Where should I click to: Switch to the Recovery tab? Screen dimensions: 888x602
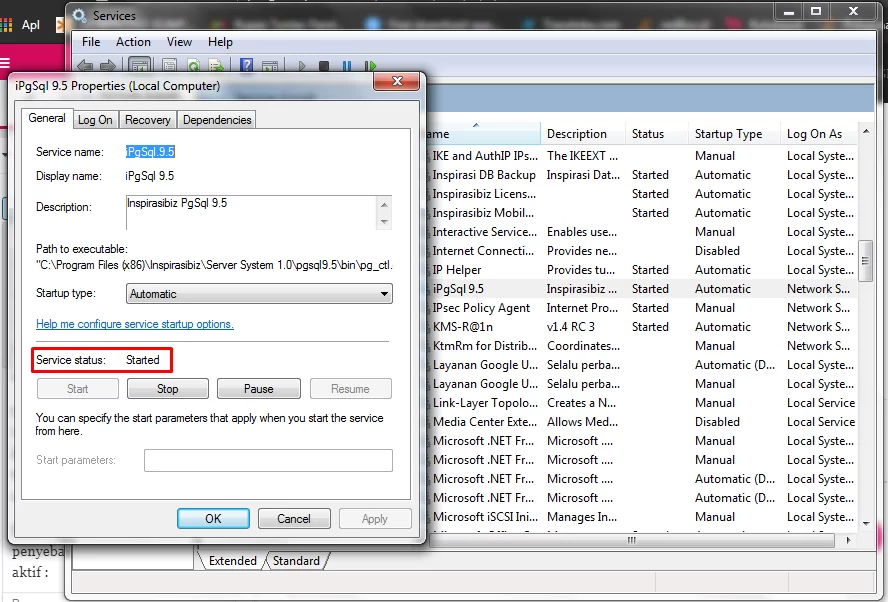point(147,119)
